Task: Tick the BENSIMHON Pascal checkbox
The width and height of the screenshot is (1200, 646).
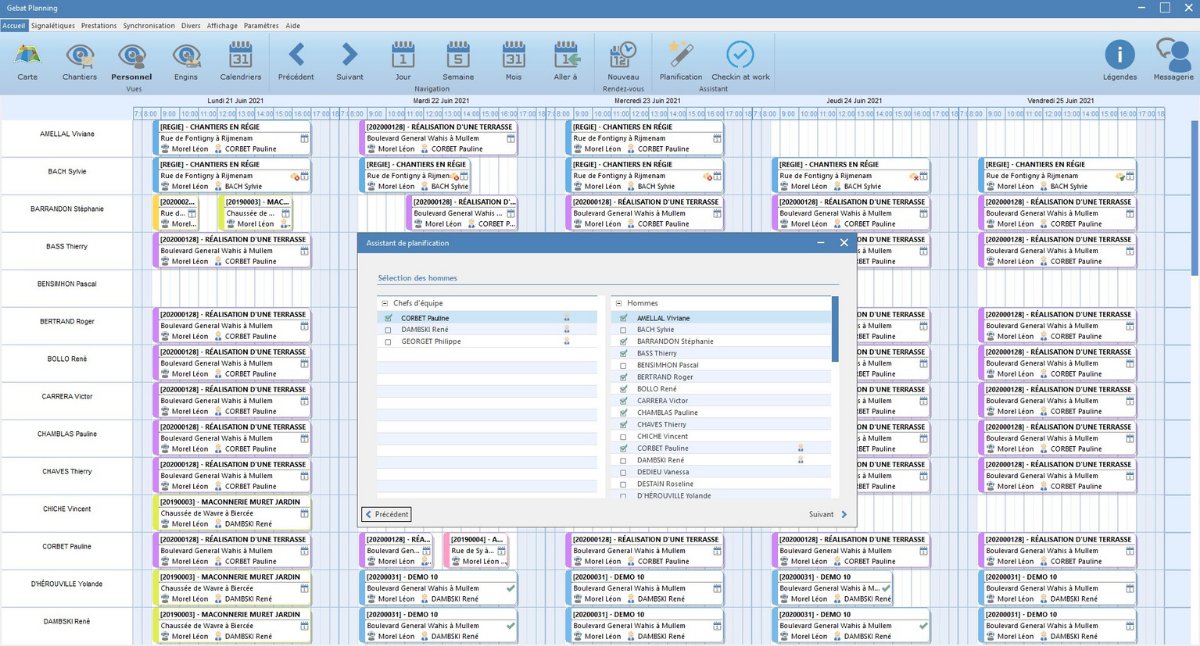Action: click(x=623, y=366)
